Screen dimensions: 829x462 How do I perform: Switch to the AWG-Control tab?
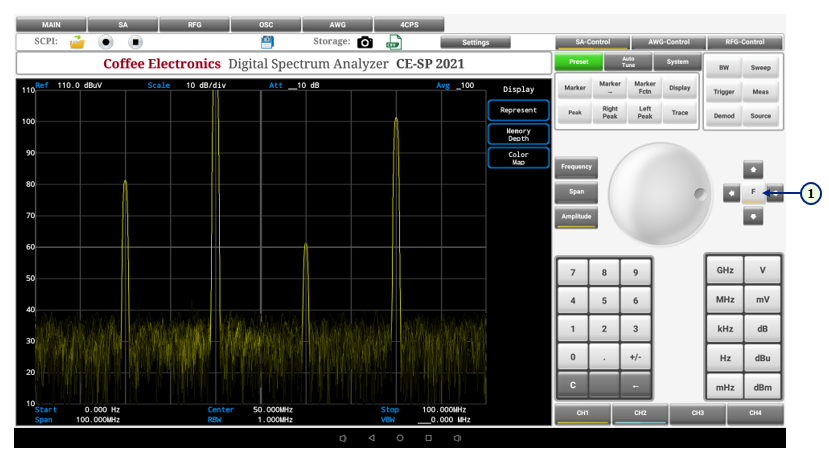click(669, 42)
